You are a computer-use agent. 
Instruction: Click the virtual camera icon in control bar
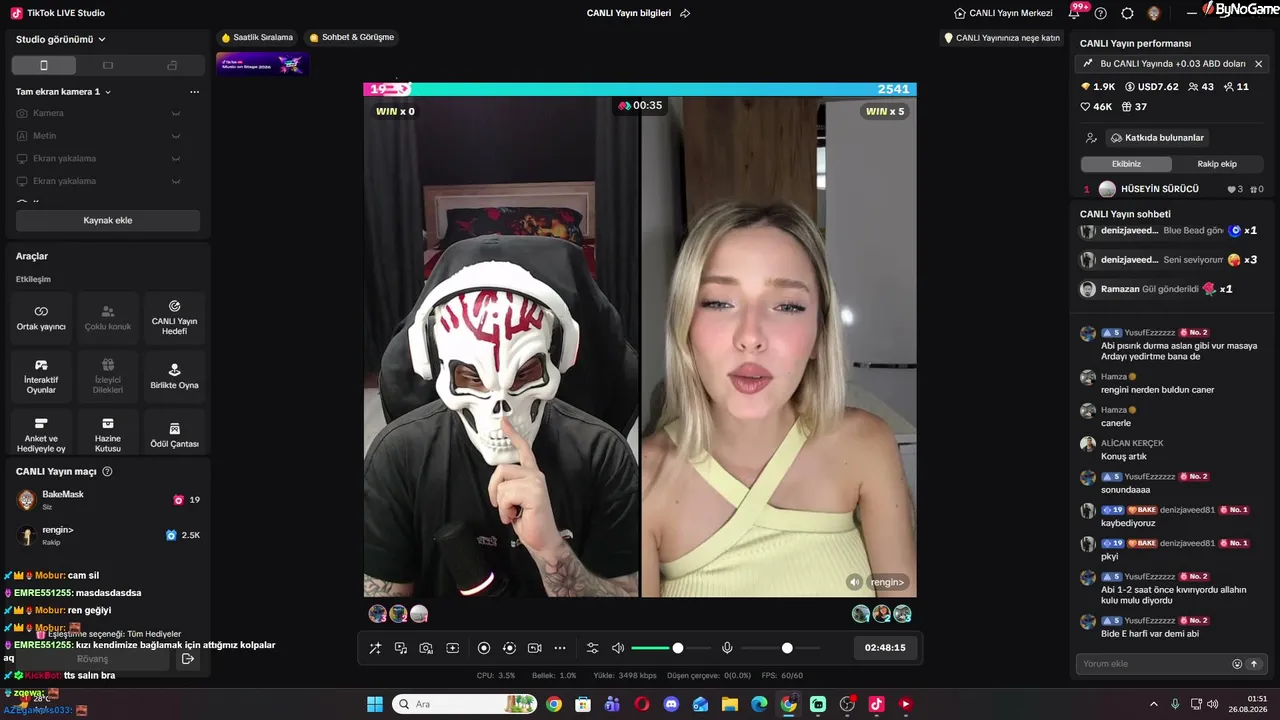click(x=534, y=648)
